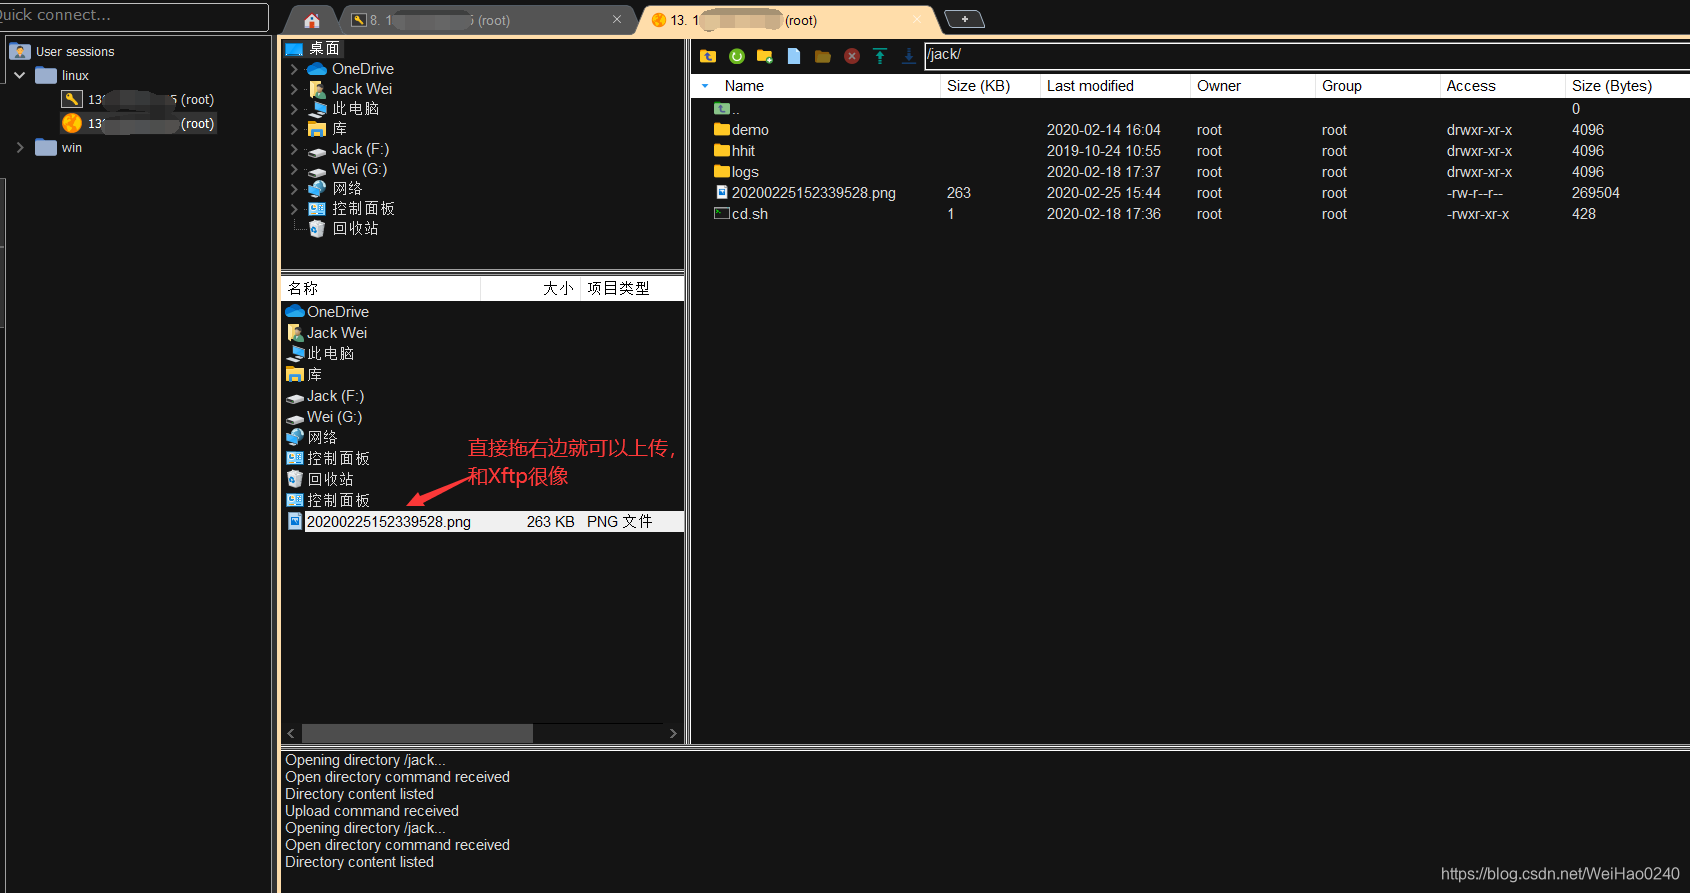1690x893 pixels.
Task: Click the local list horizontal scrollbar thumb
Action: pyautogui.click(x=417, y=733)
